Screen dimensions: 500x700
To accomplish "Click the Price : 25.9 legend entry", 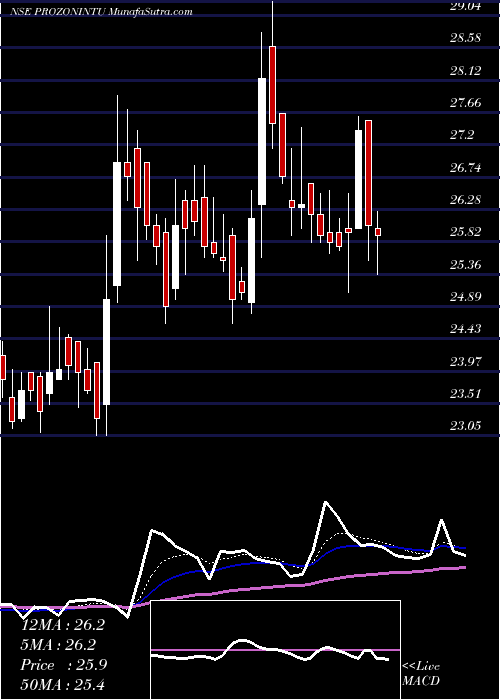I will click(63, 665).
